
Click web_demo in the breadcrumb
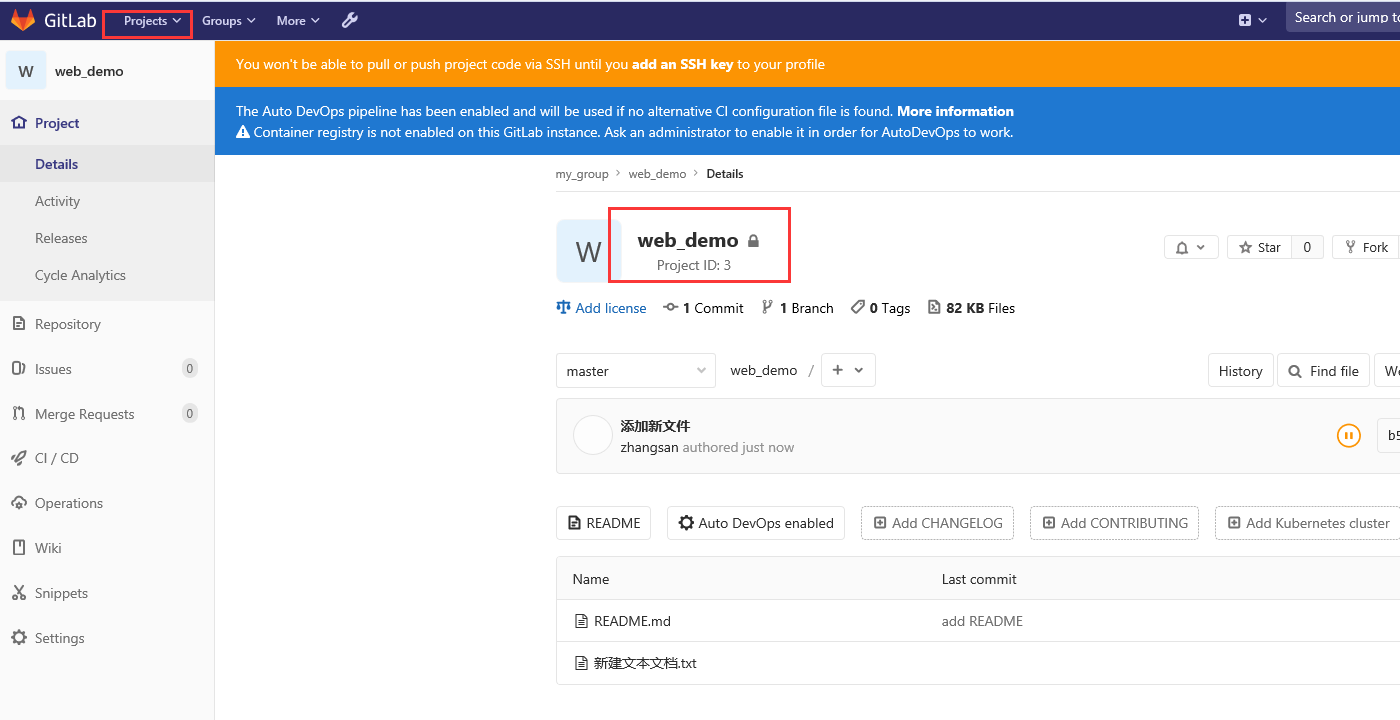(x=657, y=174)
